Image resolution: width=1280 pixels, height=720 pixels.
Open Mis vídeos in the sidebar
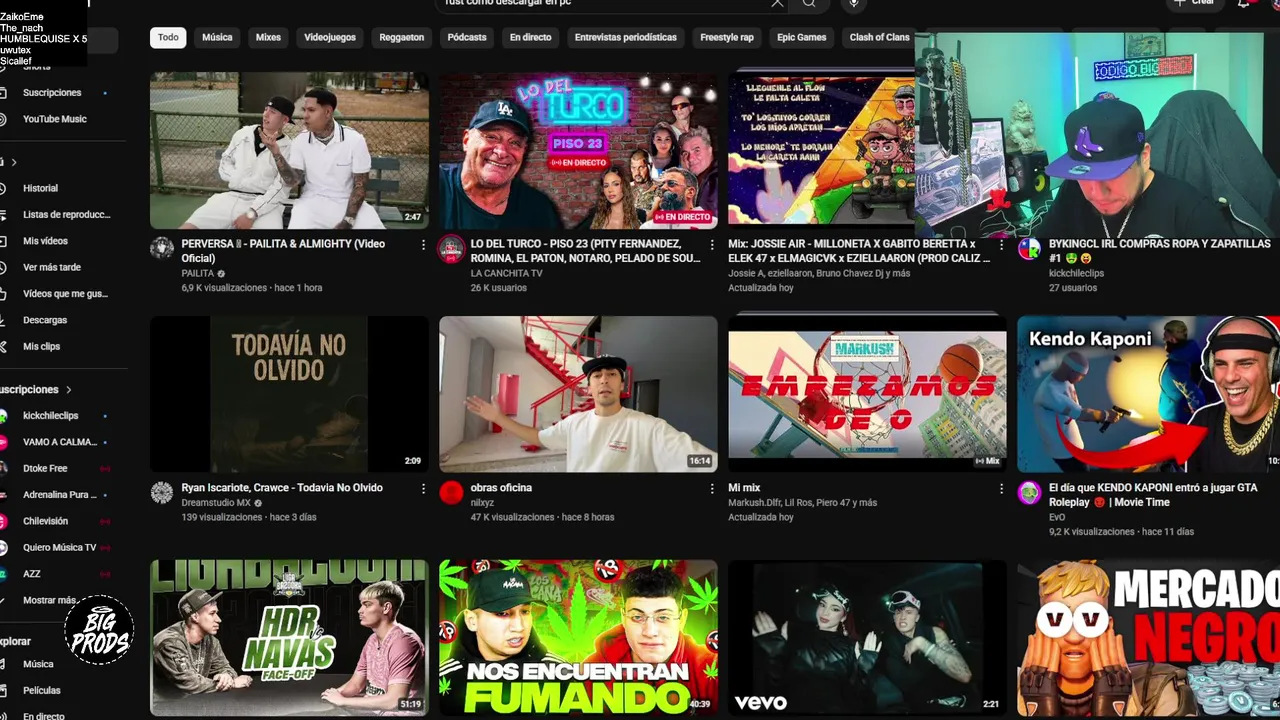pyautogui.click(x=45, y=241)
